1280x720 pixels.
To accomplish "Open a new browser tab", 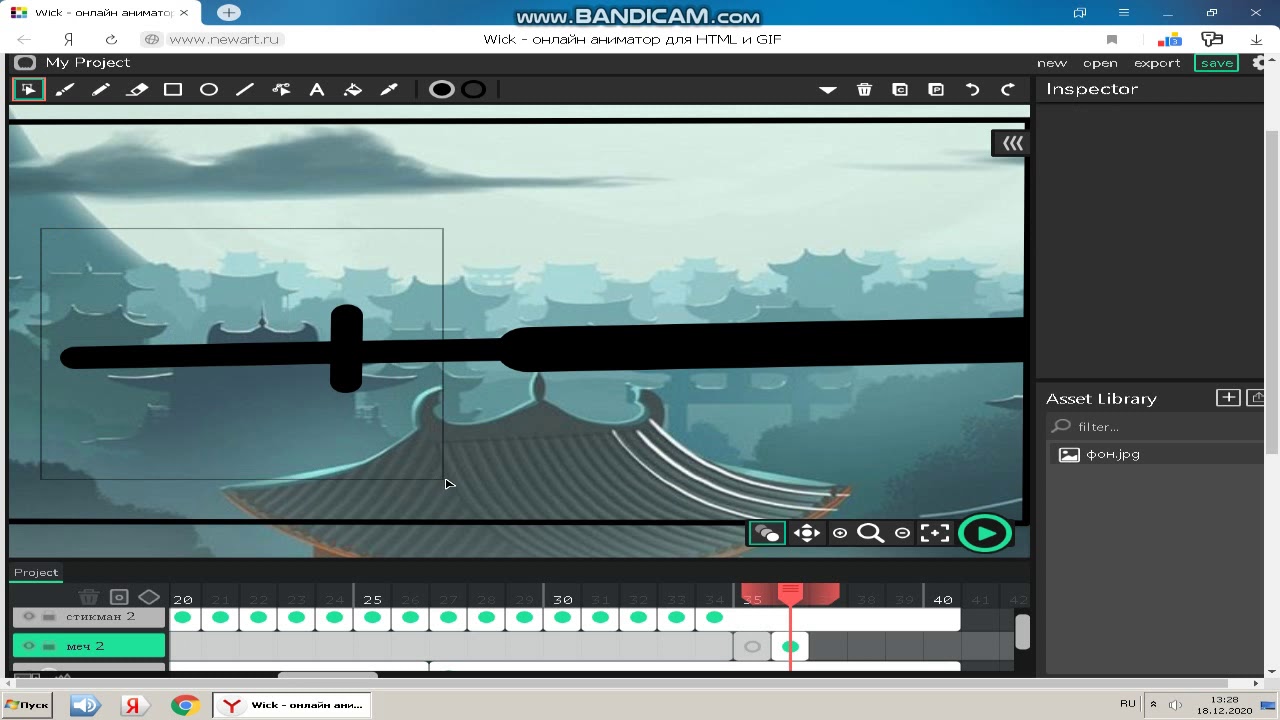I will [x=229, y=13].
